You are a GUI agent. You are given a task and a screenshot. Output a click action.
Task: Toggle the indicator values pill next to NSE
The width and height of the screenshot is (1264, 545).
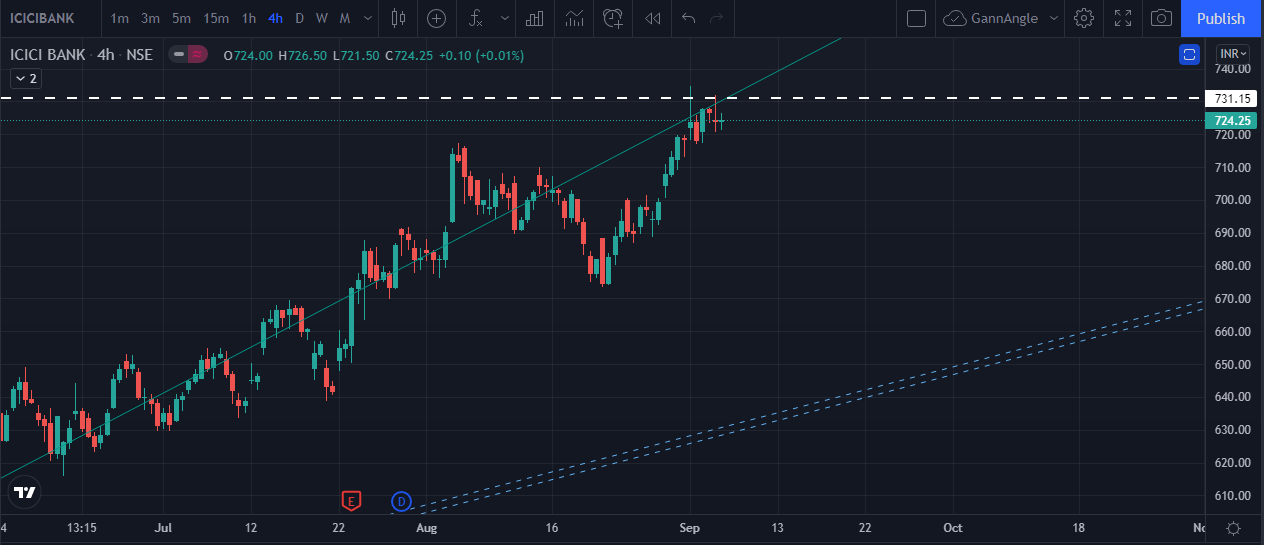[188, 54]
